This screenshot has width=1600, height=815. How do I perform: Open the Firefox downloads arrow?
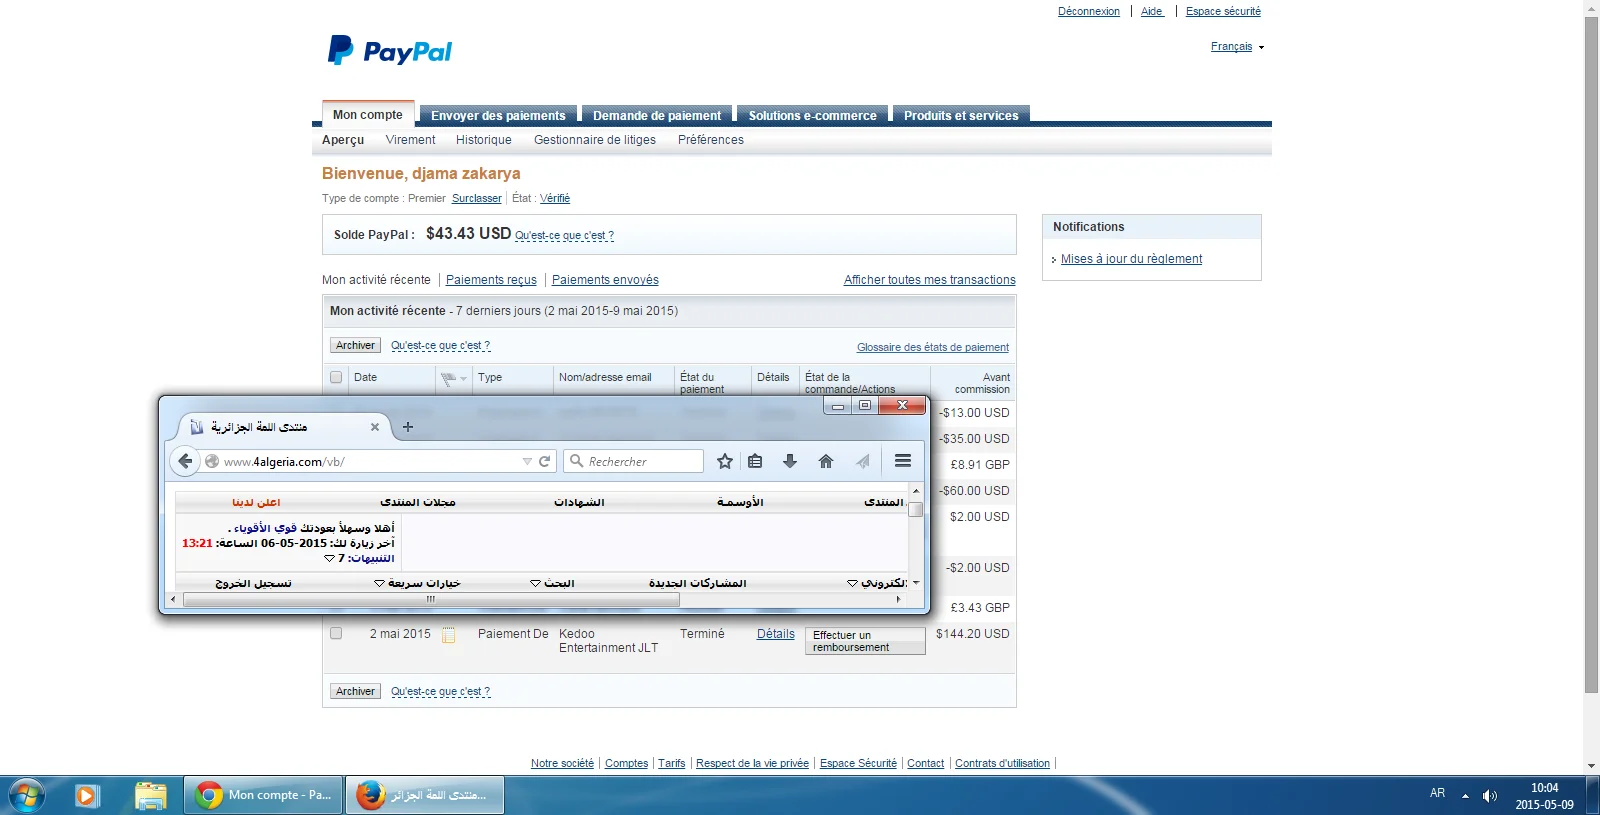[790, 461]
